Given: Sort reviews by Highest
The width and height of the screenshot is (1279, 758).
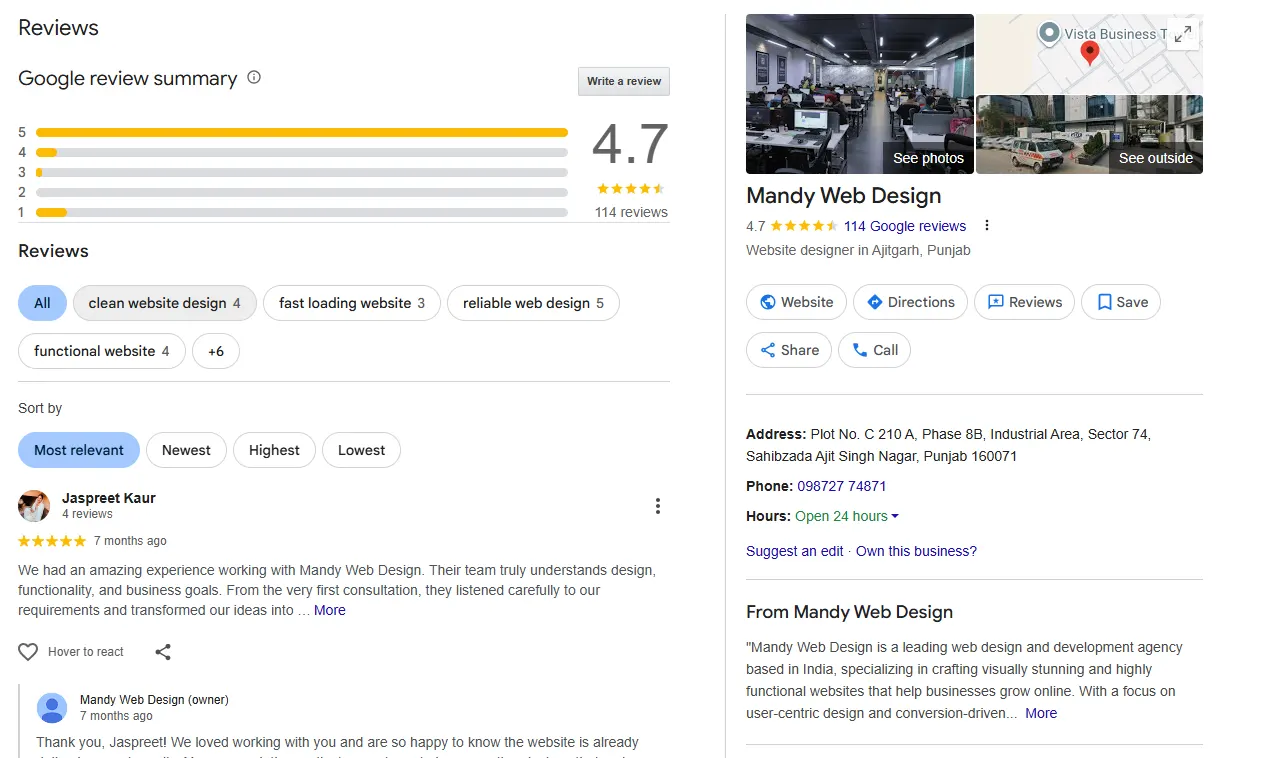Looking at the screenshot, I should tap(274, 450).
